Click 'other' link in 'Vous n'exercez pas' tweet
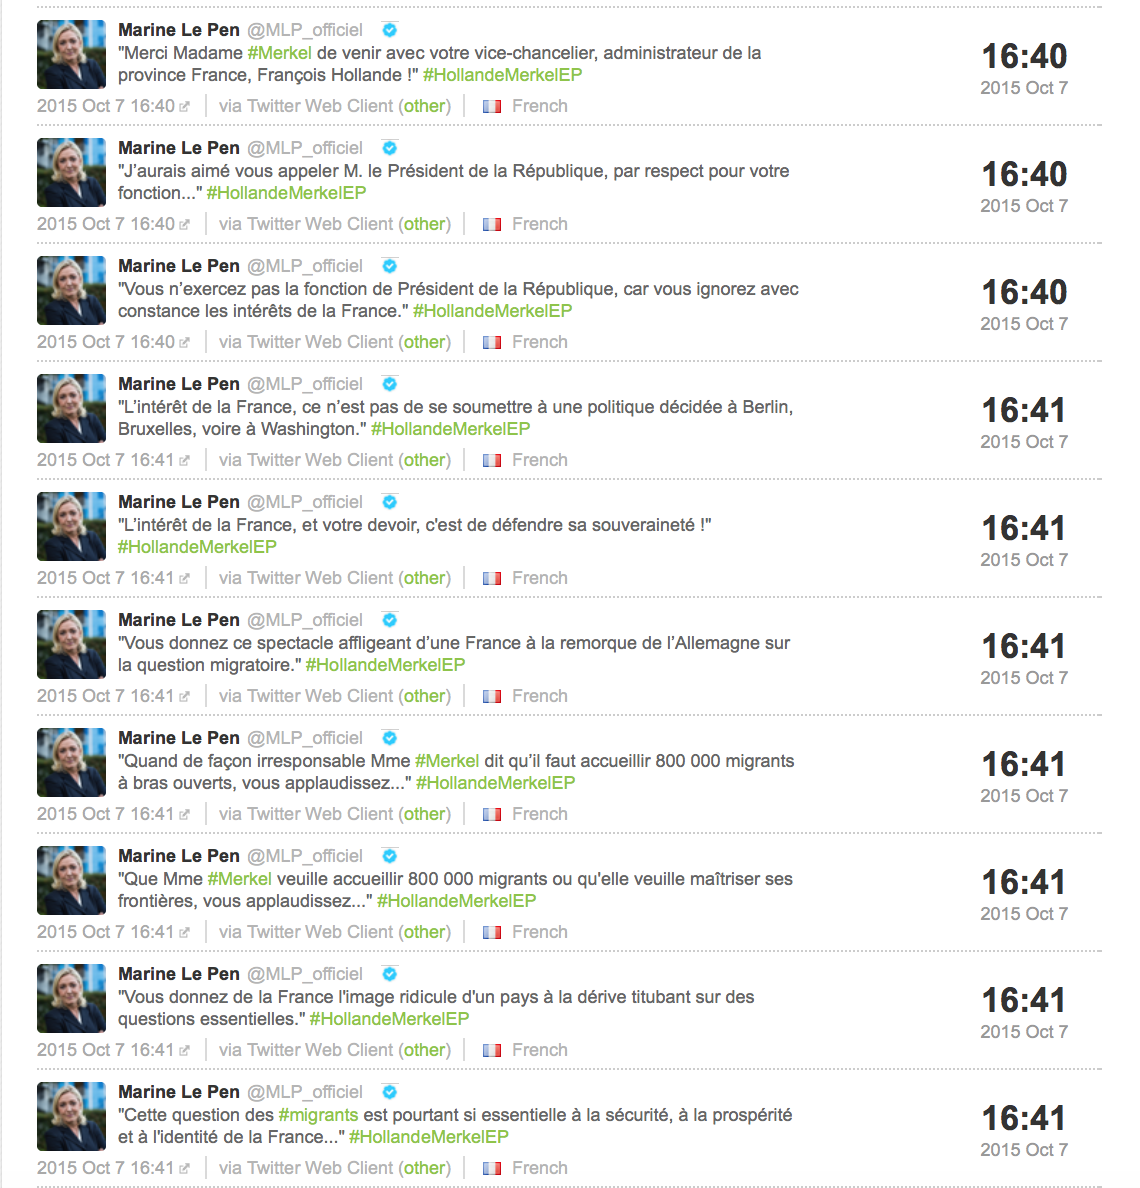Image resolution: width=1140 pixels, height=1188 pixels. coord(424,342)
